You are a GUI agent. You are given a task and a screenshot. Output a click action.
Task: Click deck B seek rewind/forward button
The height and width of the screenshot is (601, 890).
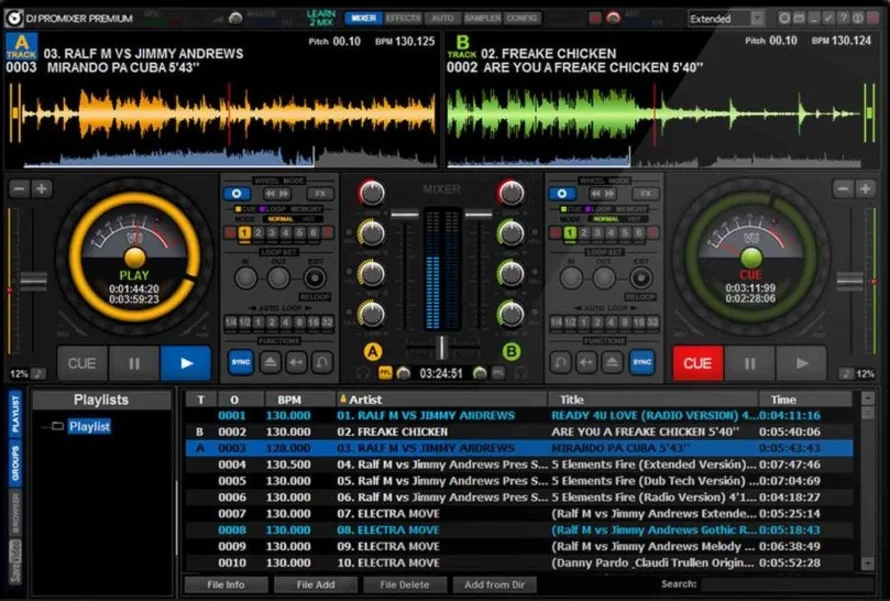pos(604,194)
